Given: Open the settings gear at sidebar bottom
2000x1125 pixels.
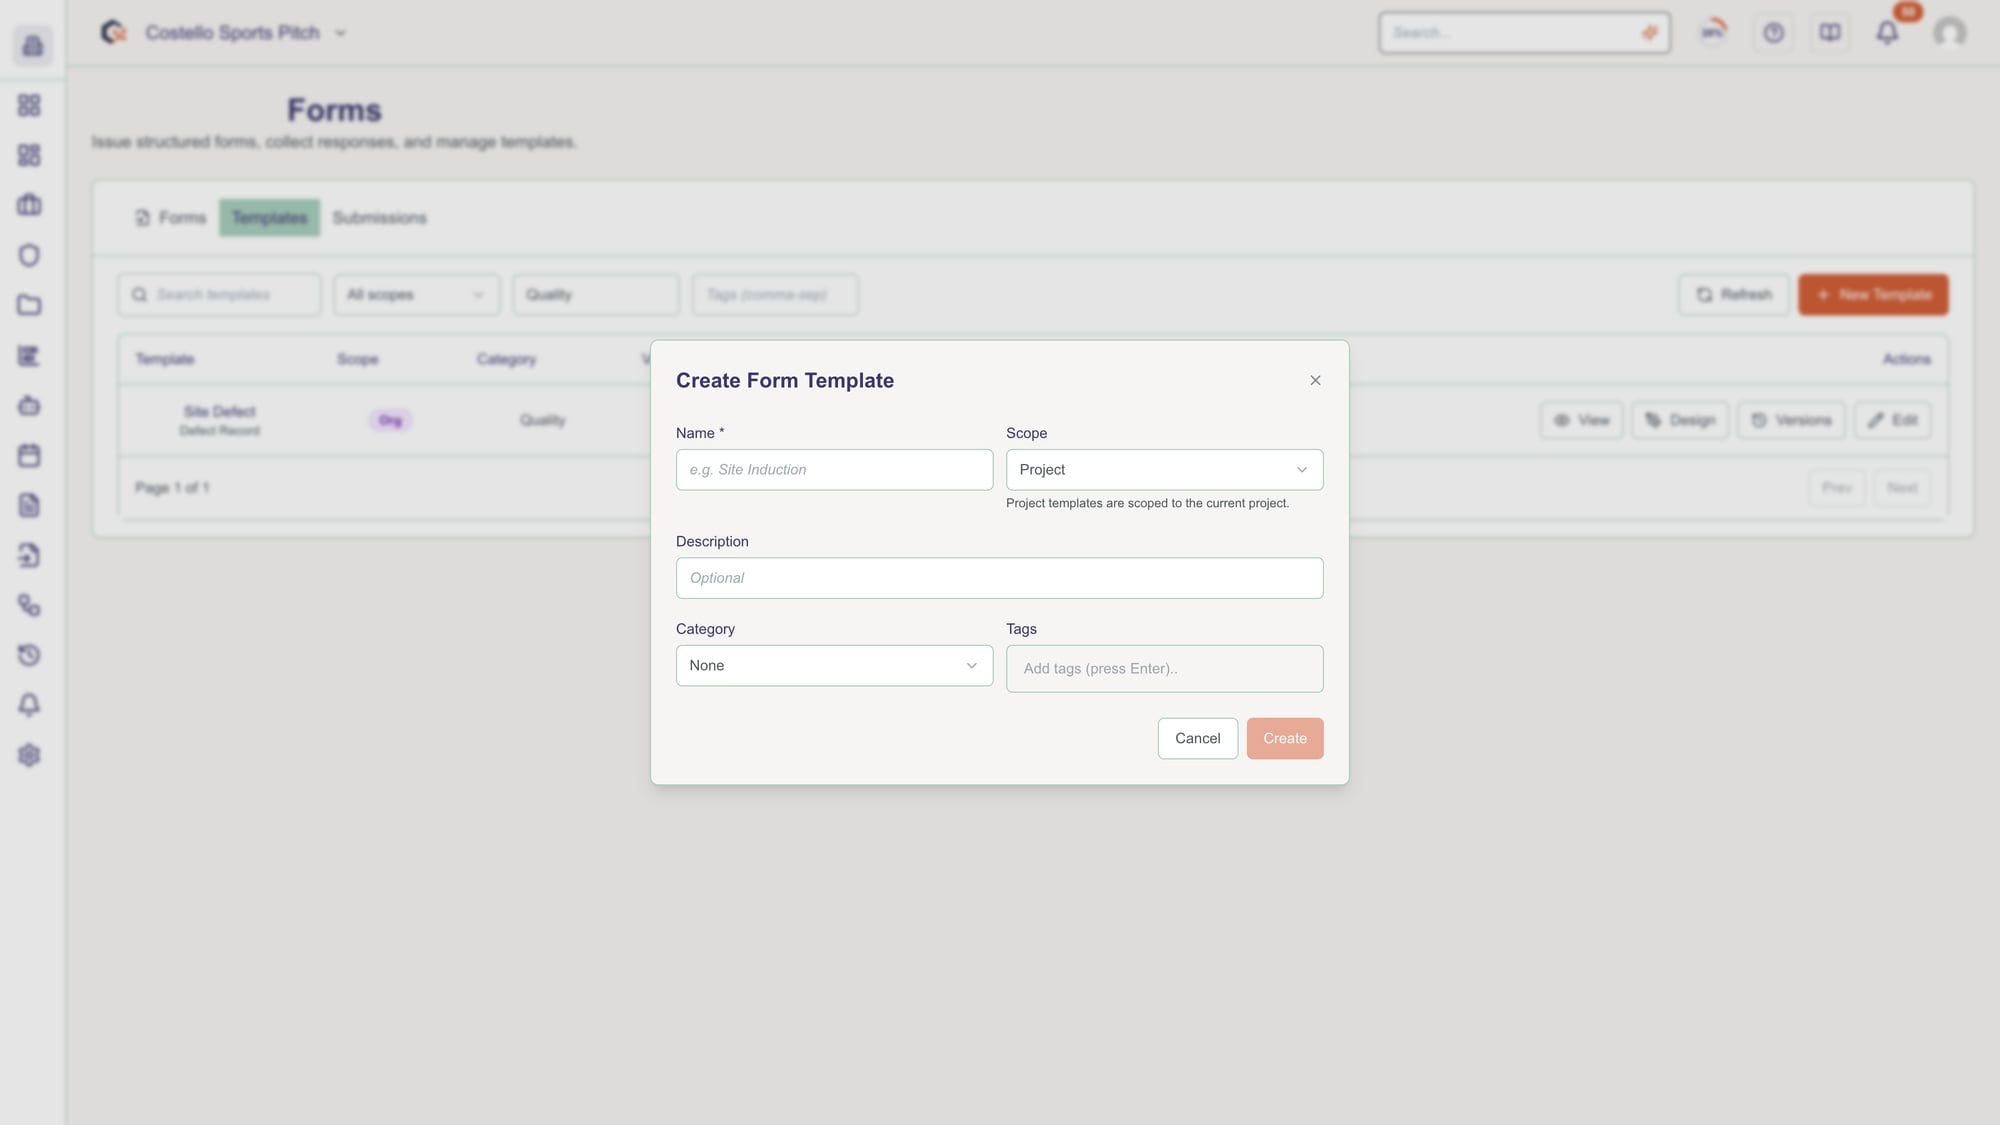Looking at the screenshot, I should pos(30,755).
